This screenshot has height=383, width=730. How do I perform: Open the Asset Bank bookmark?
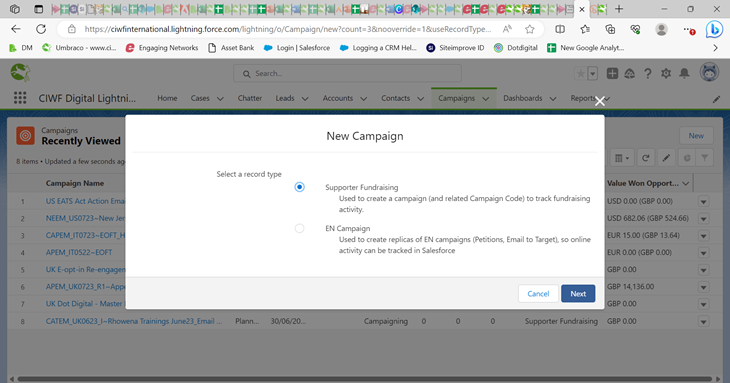coord(231,47)
